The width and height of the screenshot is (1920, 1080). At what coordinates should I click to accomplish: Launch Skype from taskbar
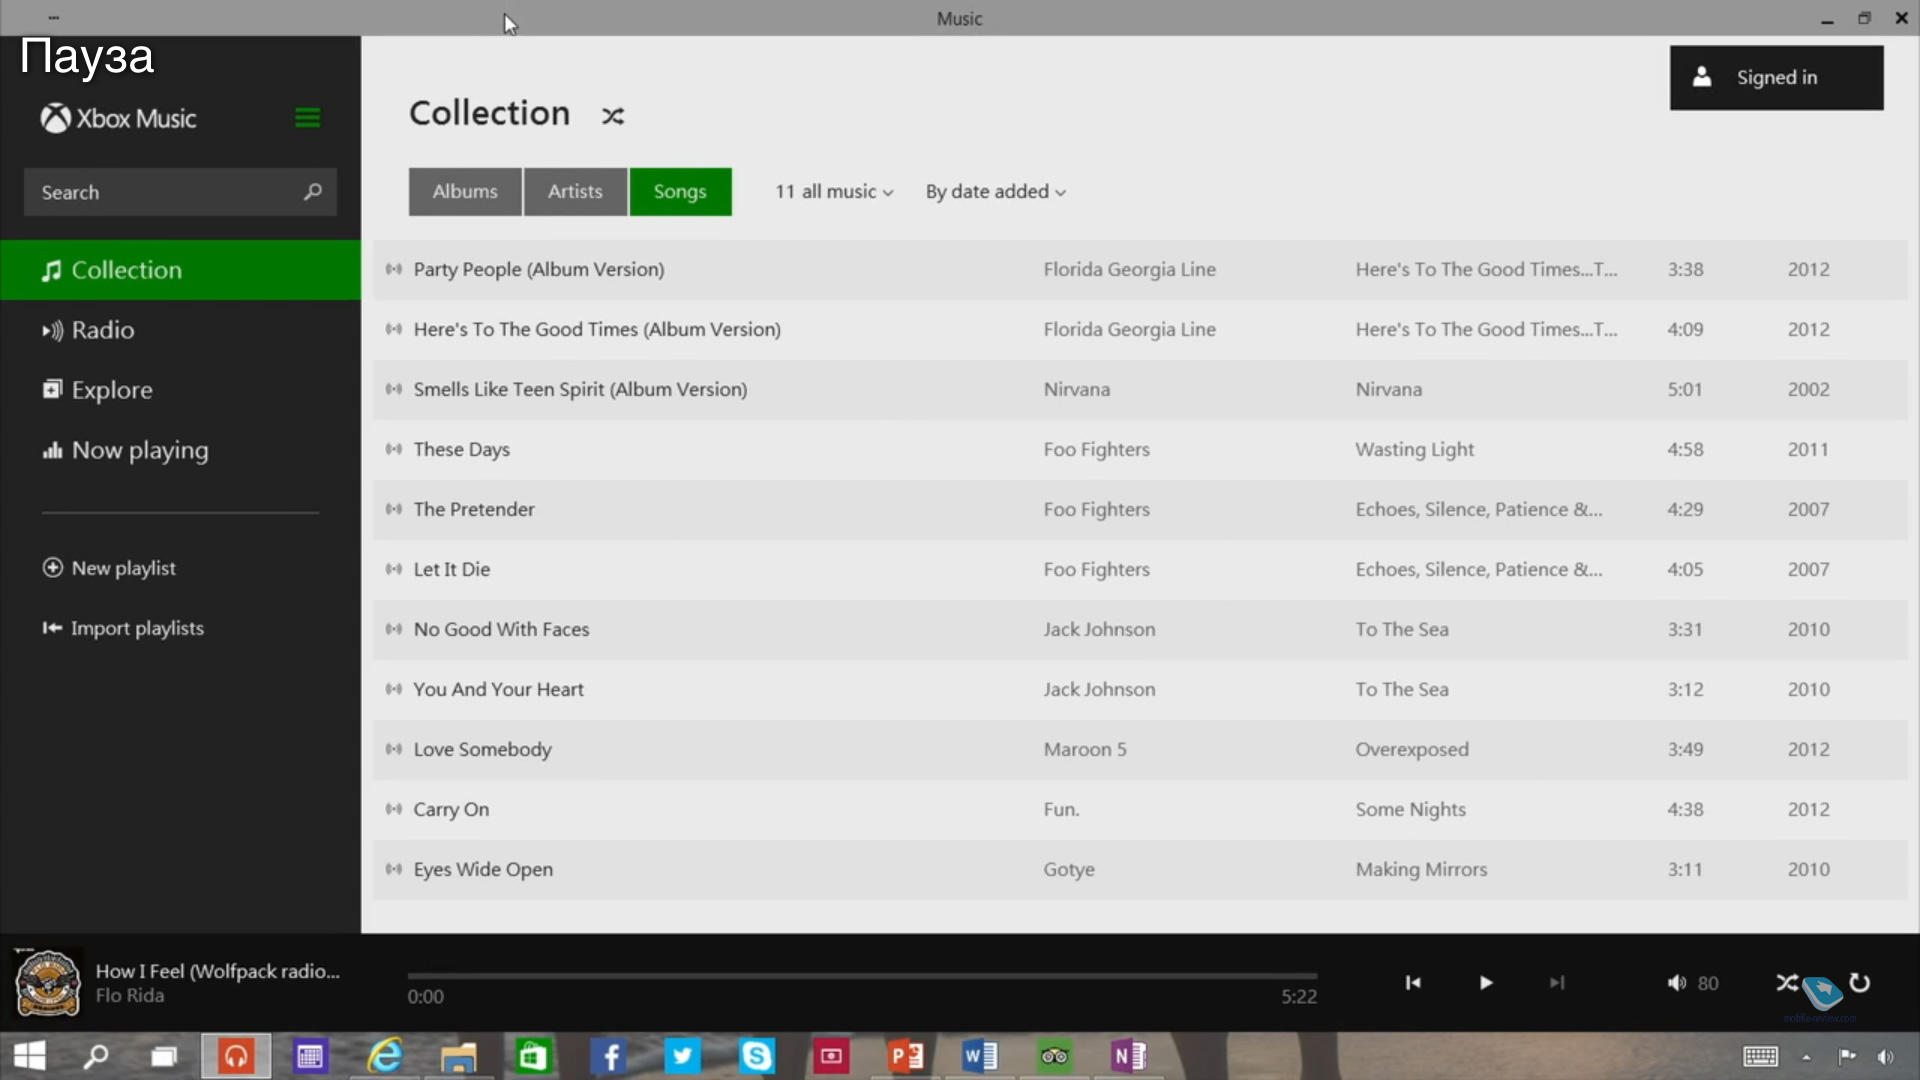(x=757, y=1056)
